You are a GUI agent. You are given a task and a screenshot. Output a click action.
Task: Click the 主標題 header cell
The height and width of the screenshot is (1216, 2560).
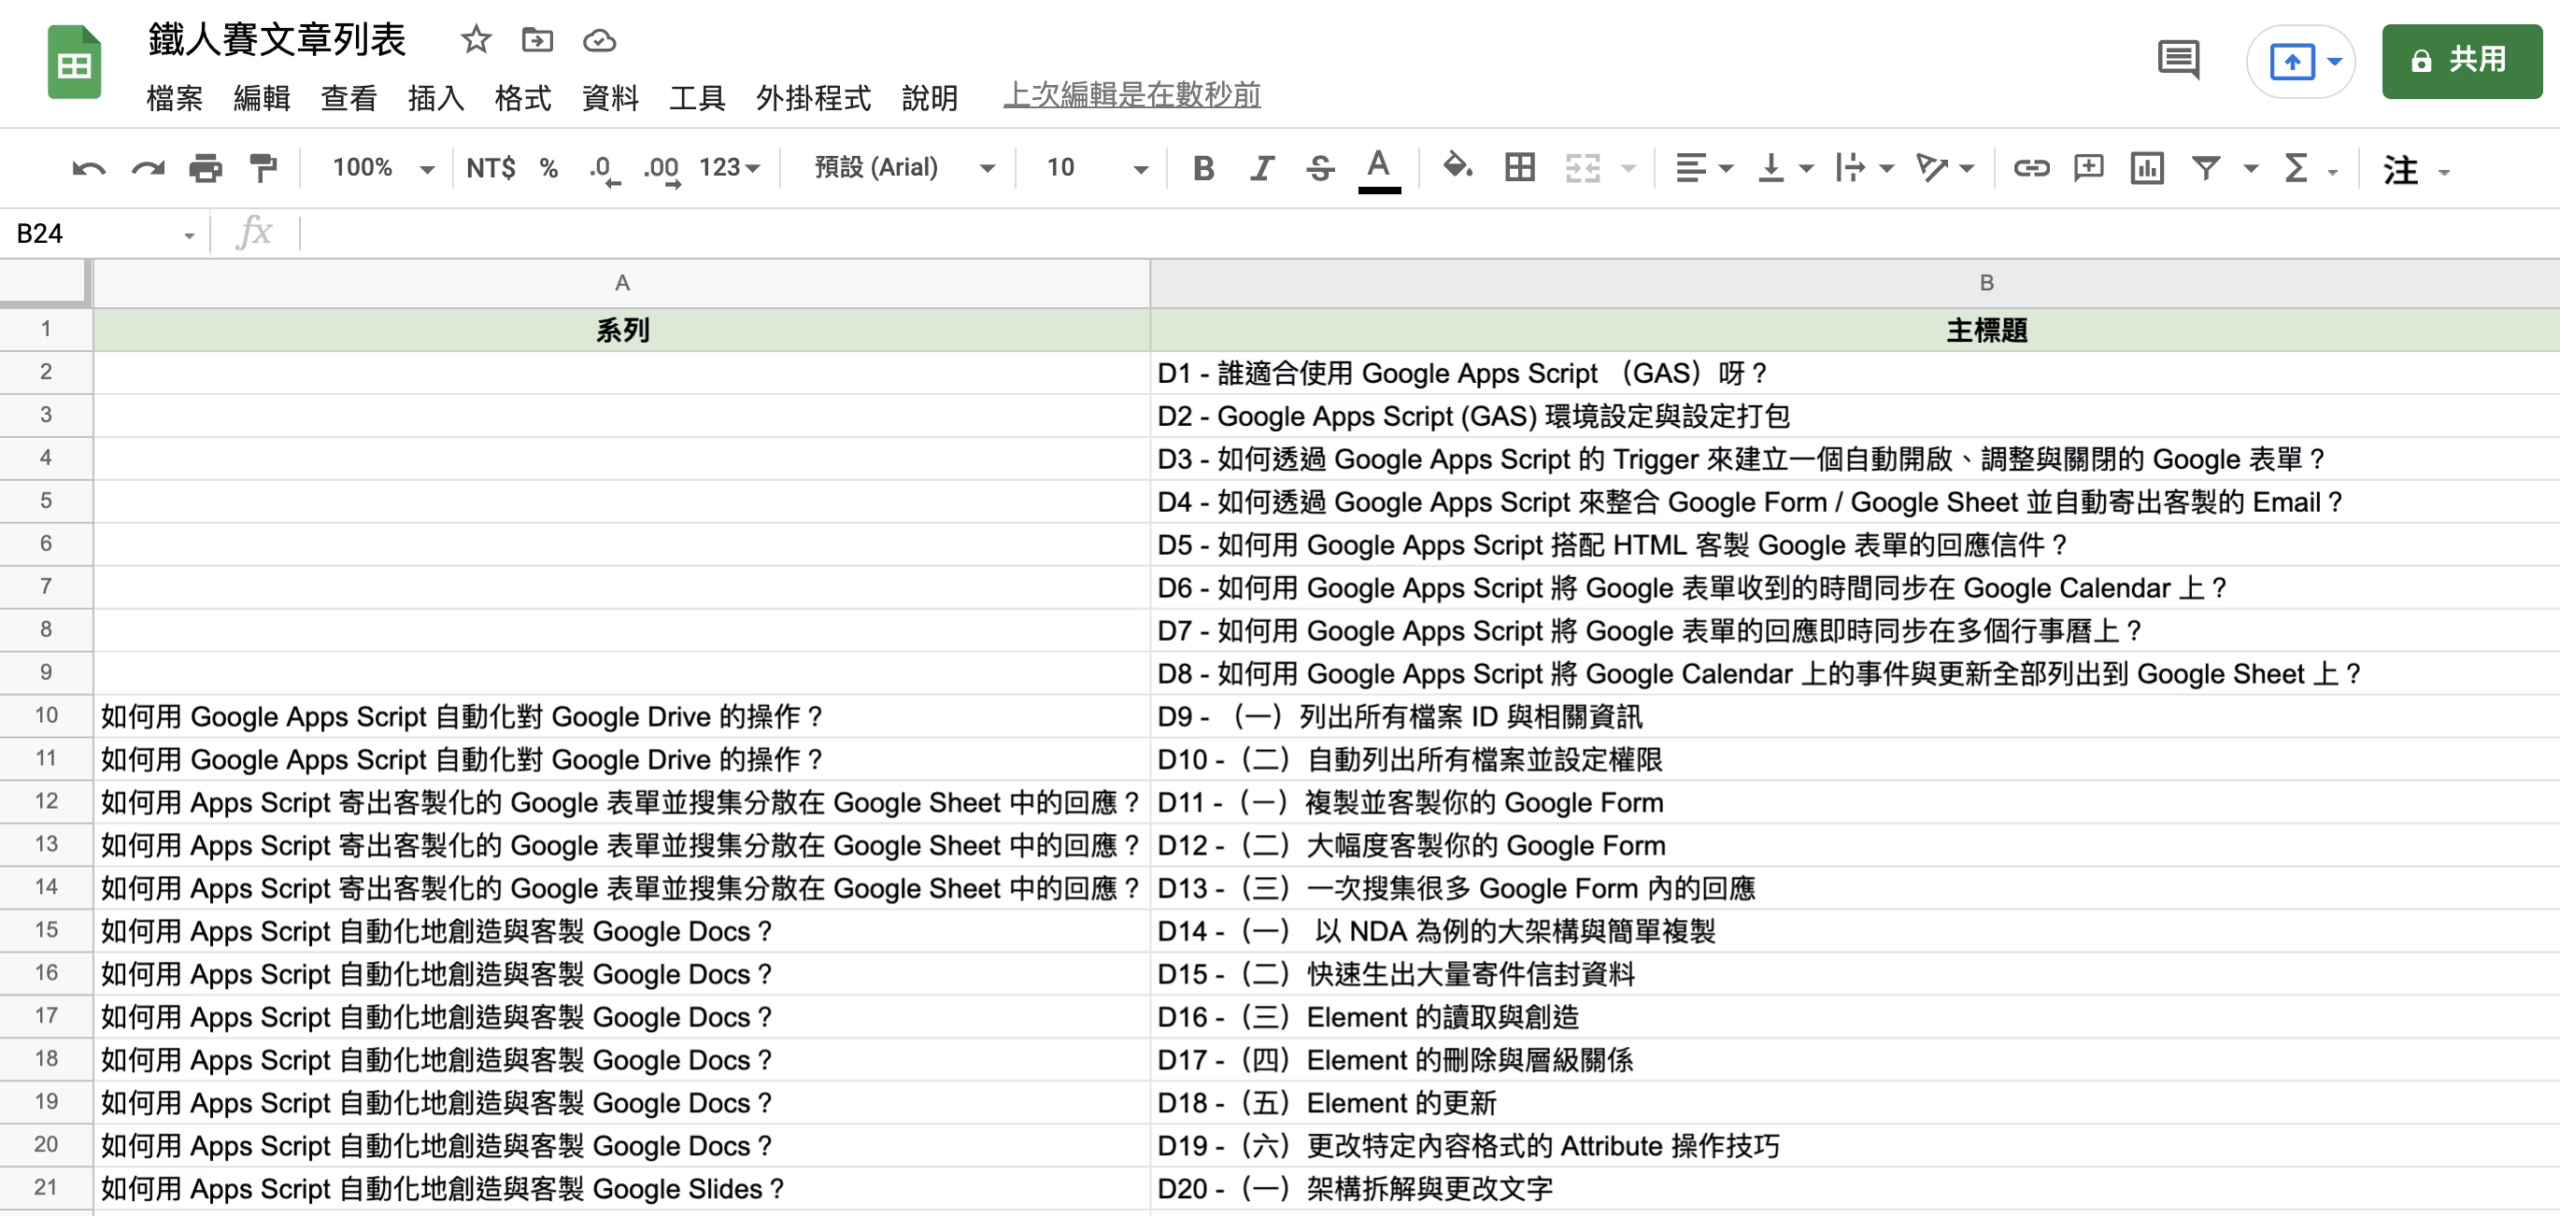(1855, 330)
